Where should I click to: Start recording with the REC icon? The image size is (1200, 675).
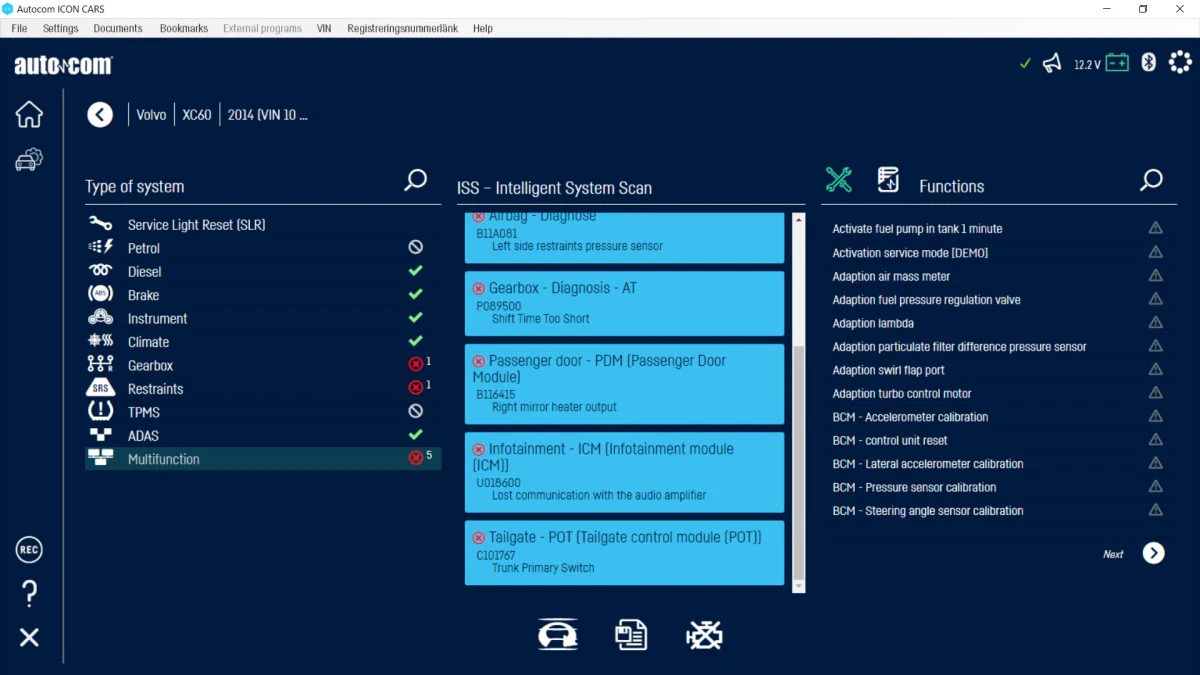tap(29, 550)
